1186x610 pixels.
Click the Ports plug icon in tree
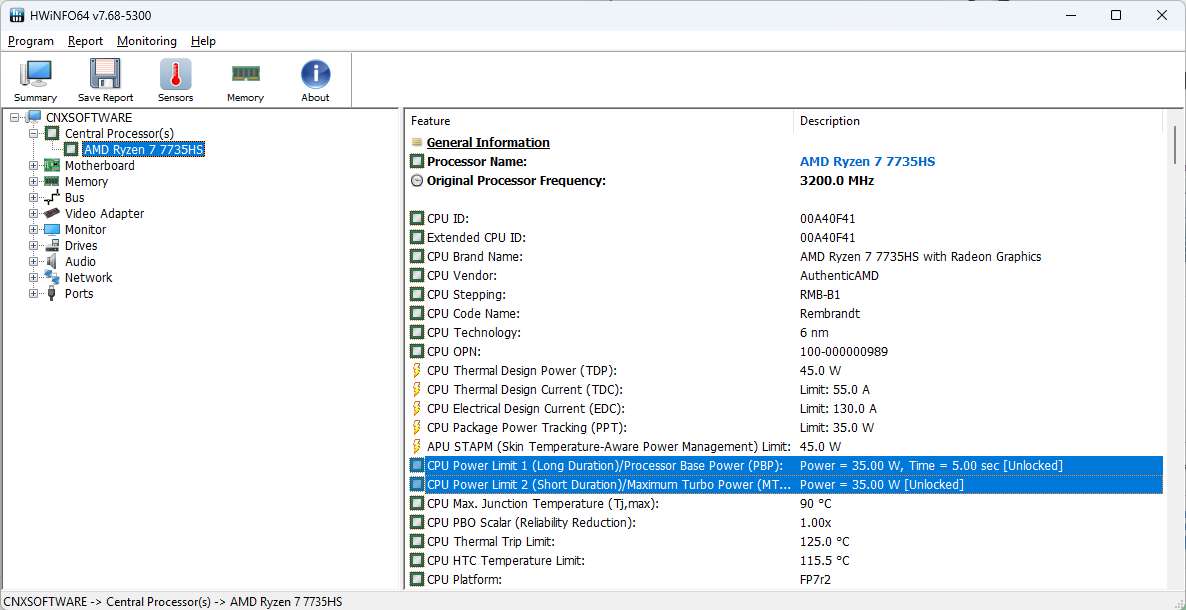[52, 294]
